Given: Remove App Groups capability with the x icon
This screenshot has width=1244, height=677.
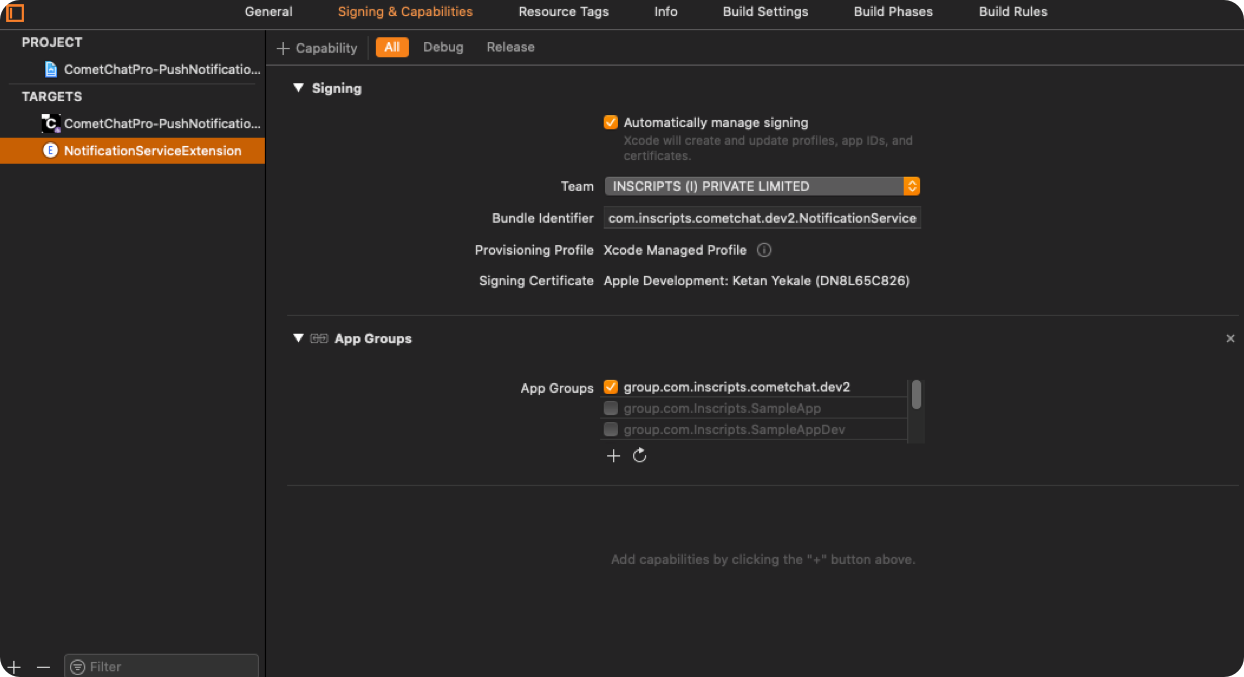Looking at the screenshot, I should 1231,339.
